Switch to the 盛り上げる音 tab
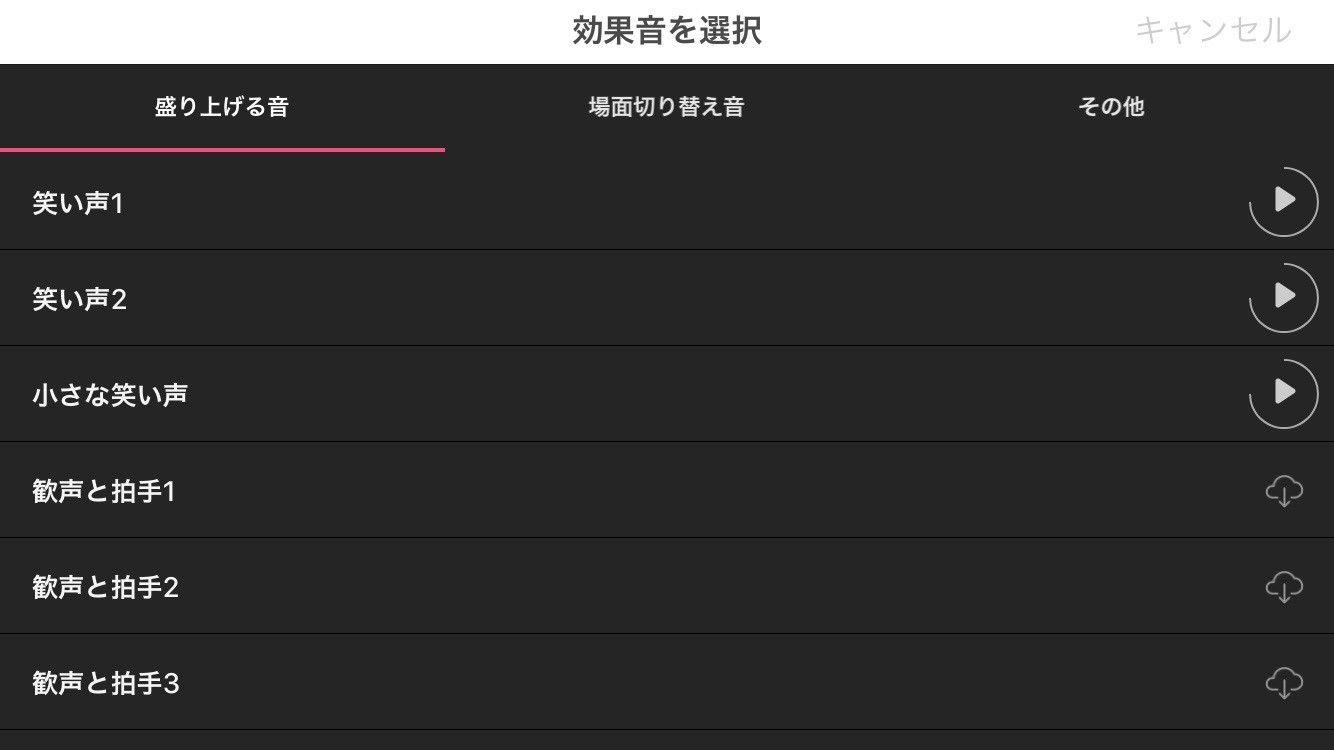 pyautogui.click(x=222, y=107)
